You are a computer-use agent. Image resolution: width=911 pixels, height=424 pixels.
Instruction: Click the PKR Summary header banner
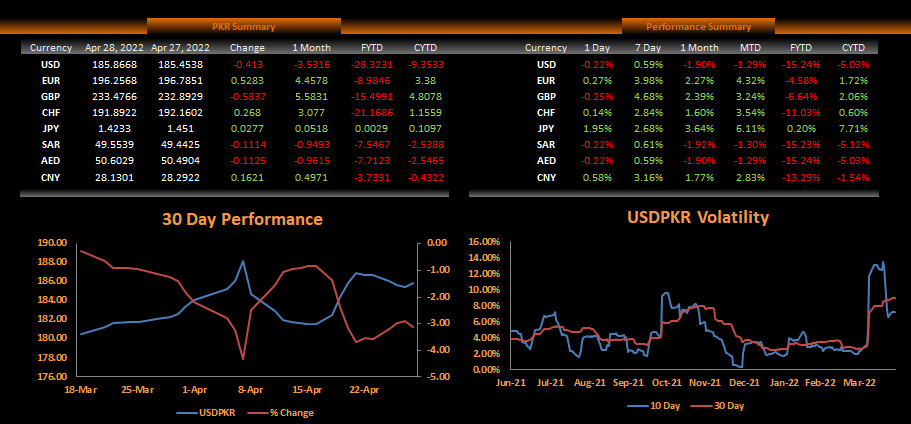[244, 26]
